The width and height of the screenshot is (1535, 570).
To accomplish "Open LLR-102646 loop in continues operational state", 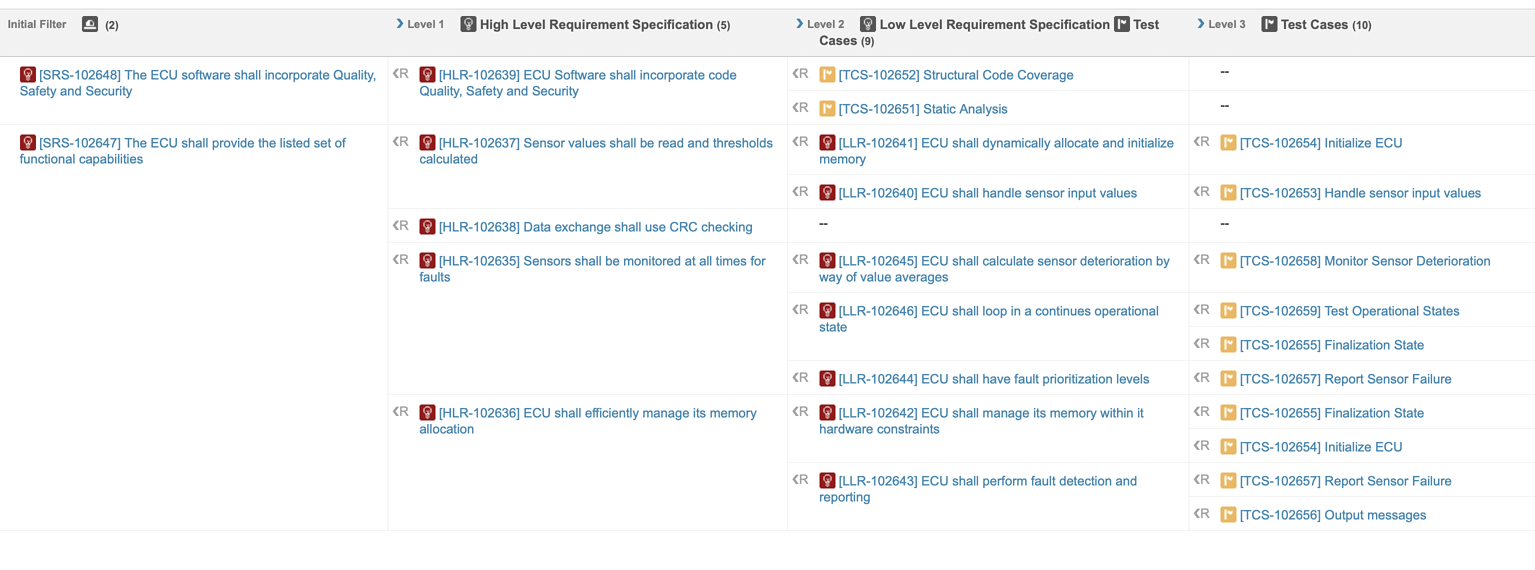I will 989,319.
